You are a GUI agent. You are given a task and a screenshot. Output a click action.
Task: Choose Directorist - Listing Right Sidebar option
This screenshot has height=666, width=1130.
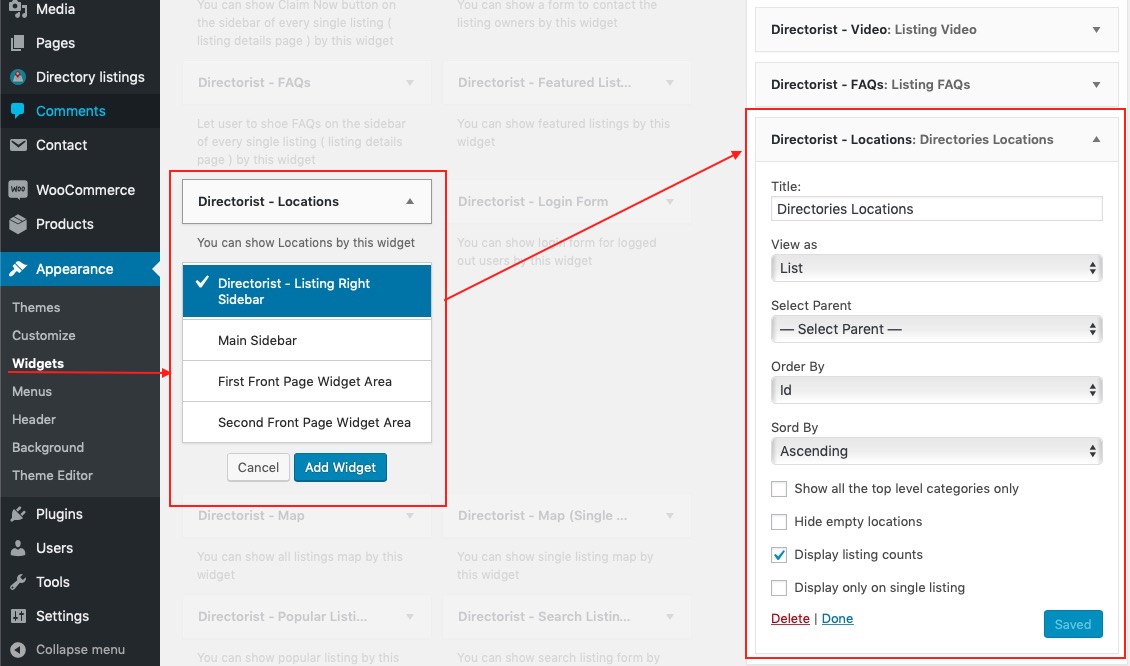point(307,291)
